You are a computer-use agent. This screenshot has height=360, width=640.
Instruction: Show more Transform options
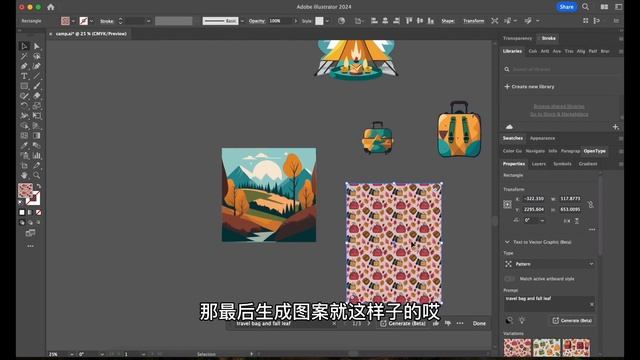pos(592,230)
